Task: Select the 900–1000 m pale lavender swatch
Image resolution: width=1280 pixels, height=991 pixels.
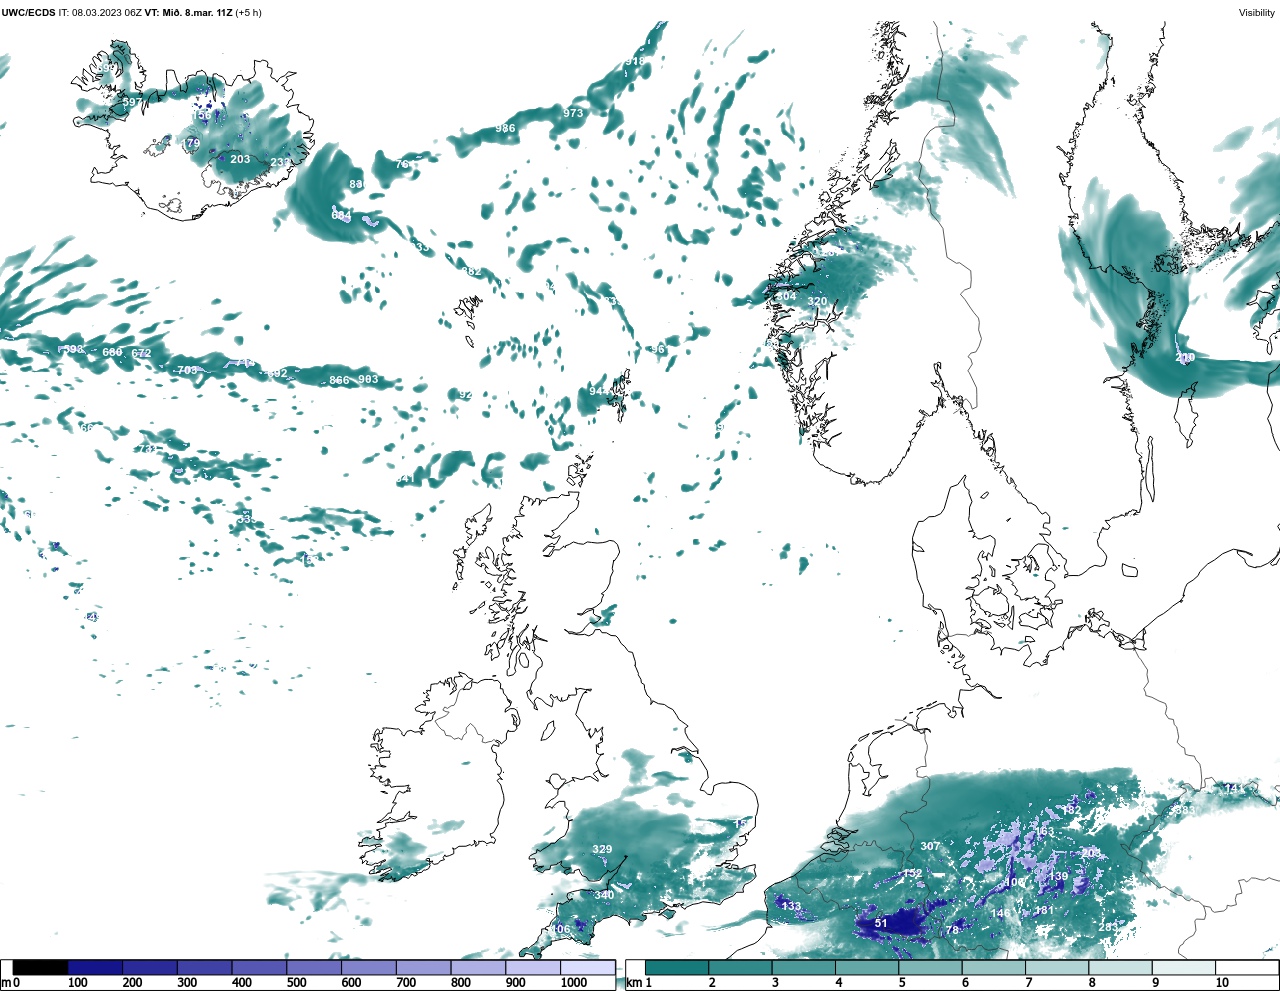Action: pyautogui.click(x=532, y=968)
